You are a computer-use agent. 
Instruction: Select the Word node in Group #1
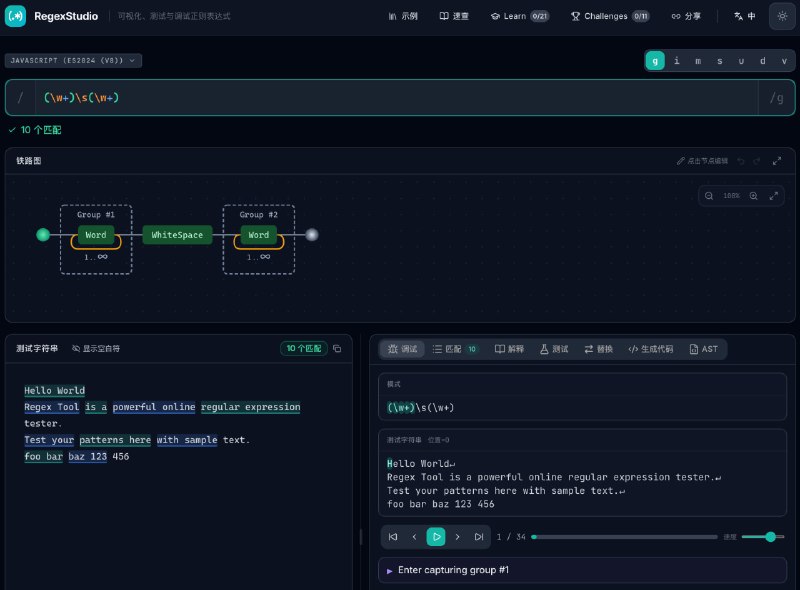point(96,235)
